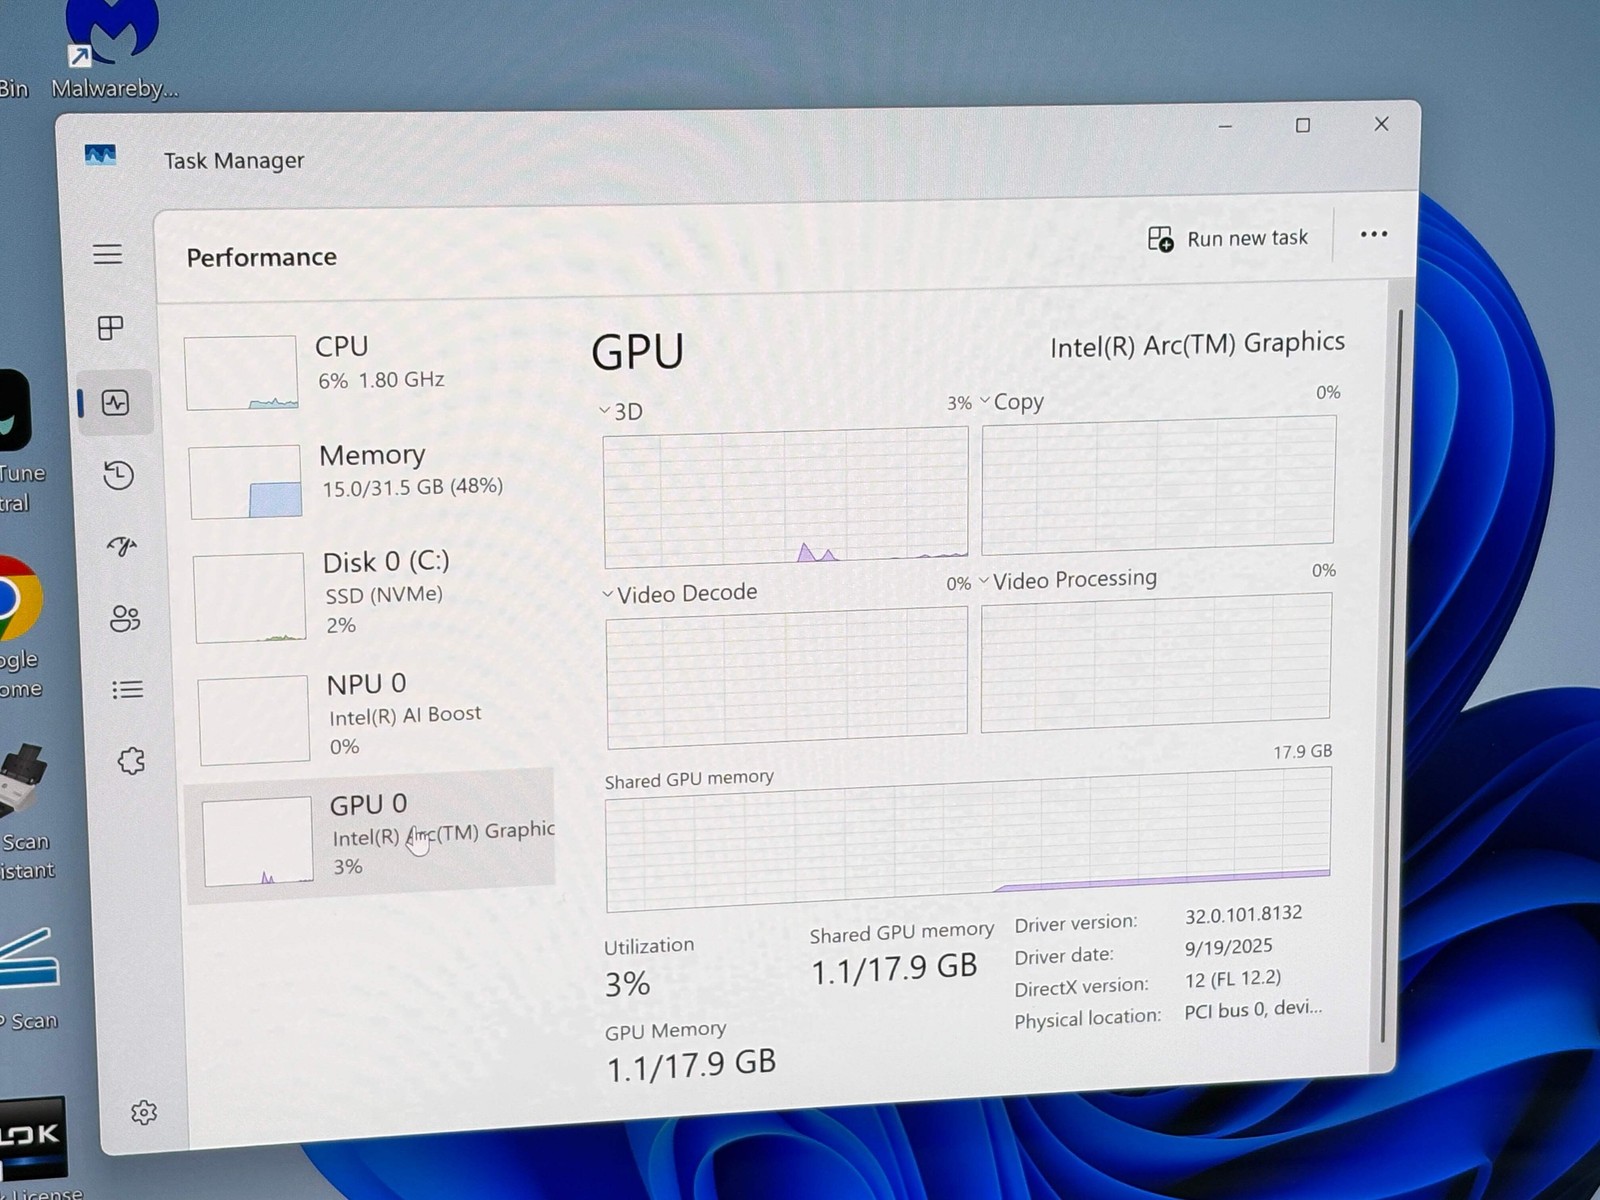Open the Processes page icon
The image size is (1600, 1200).
coord(111,328)
